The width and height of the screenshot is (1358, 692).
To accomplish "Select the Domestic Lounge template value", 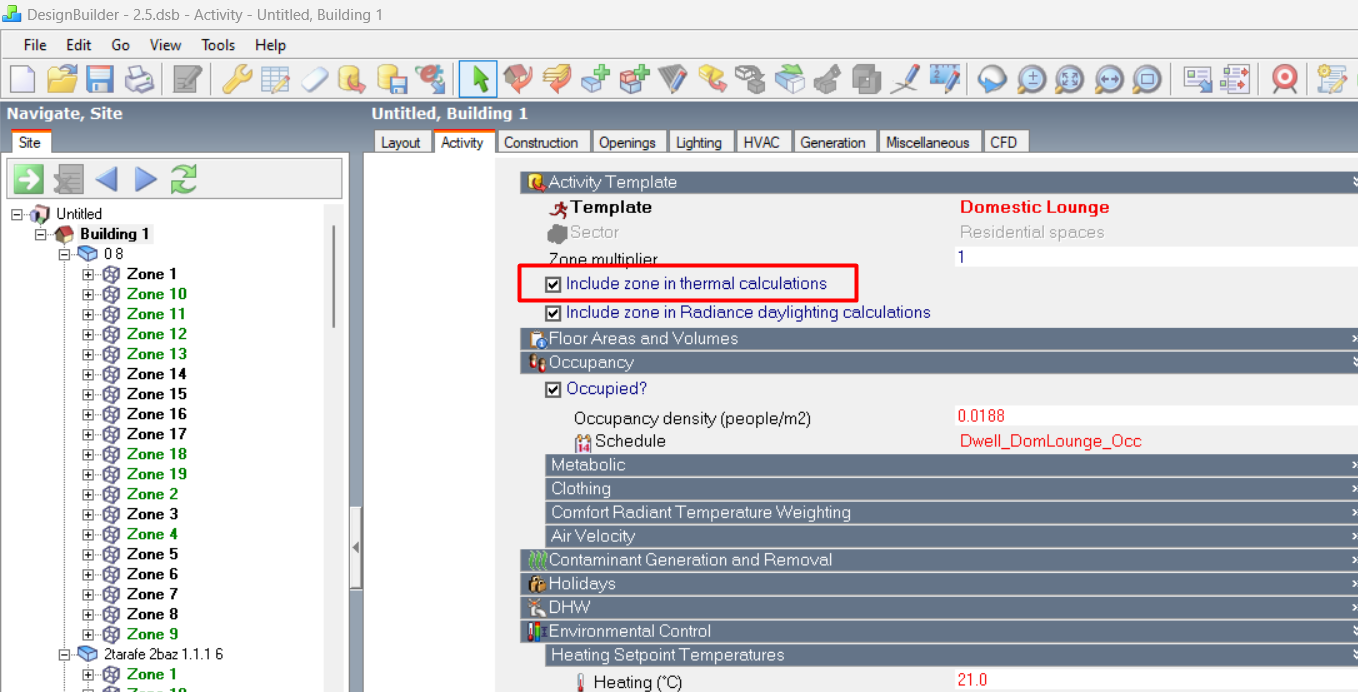I will [1034, 208].
